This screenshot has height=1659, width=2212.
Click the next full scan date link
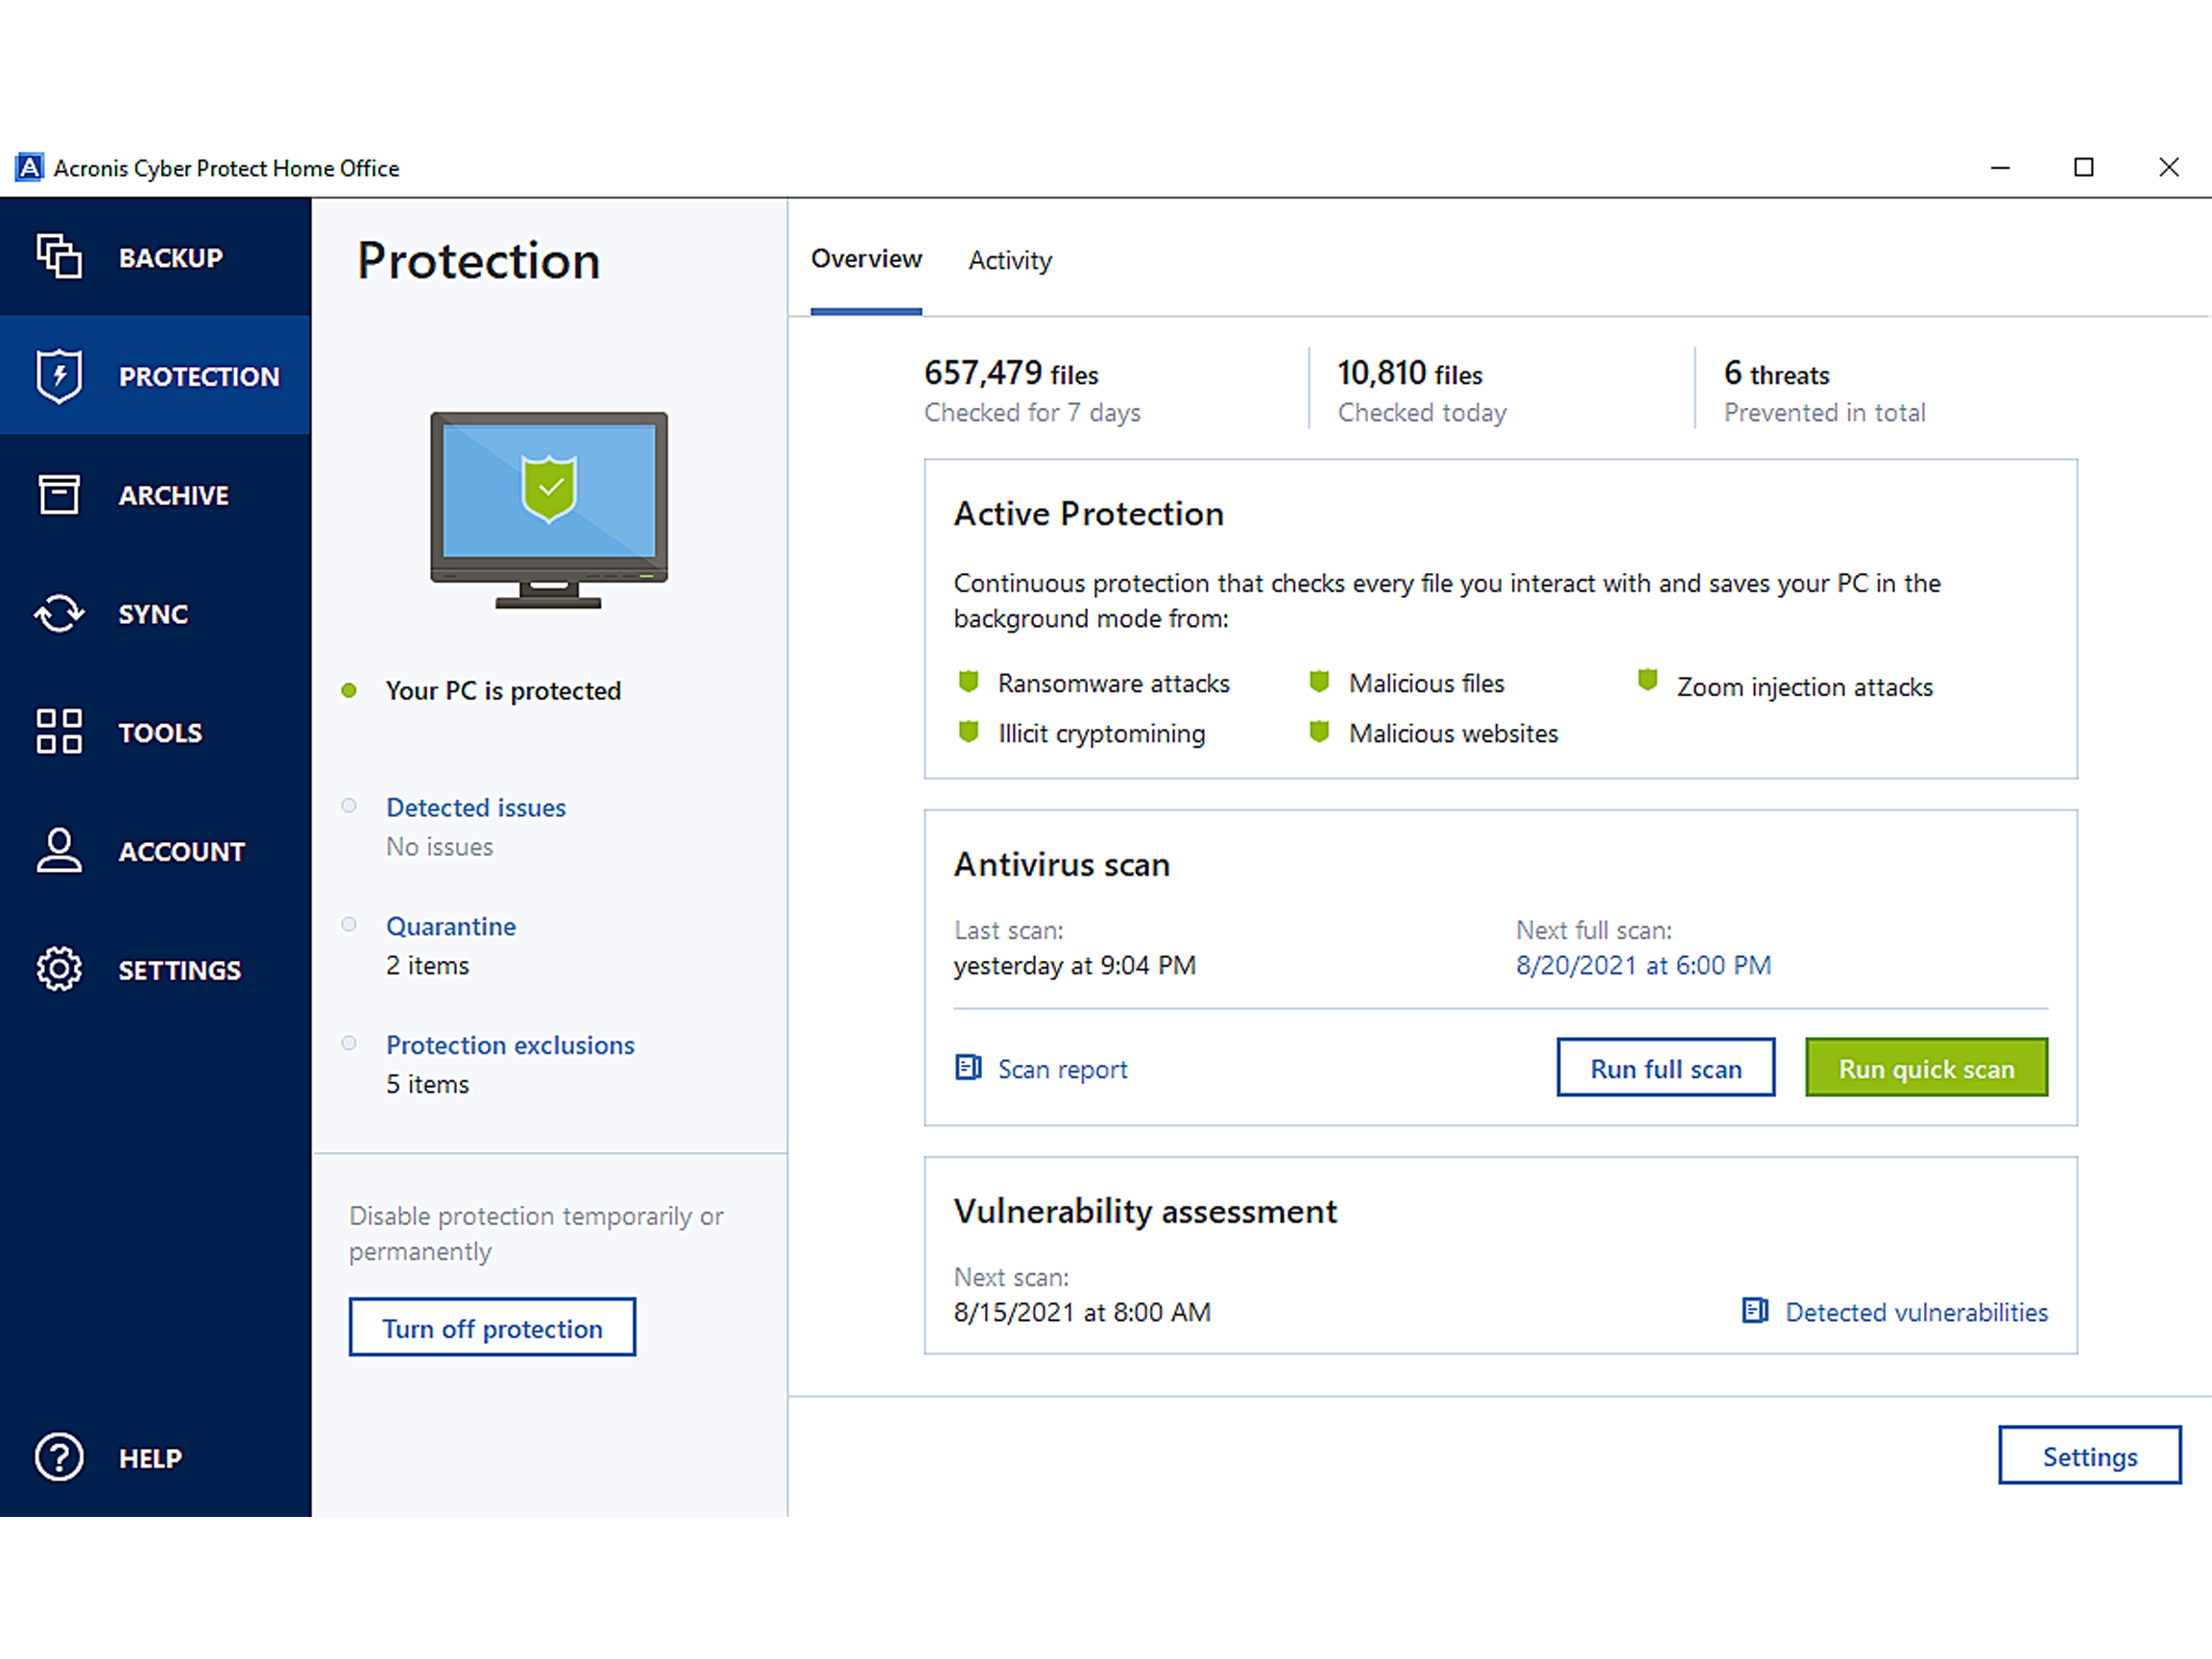coord(1643,965)
